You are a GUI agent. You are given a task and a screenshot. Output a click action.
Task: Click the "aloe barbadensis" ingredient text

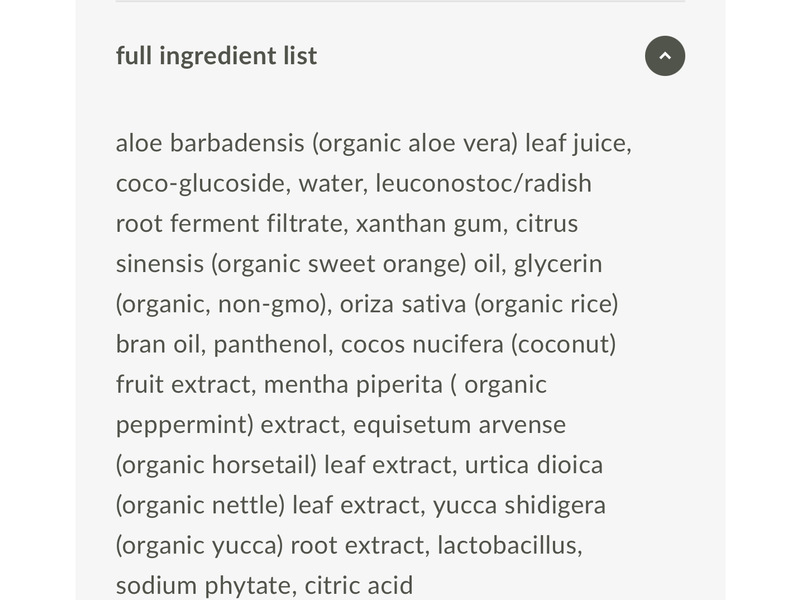click(210, 143)
